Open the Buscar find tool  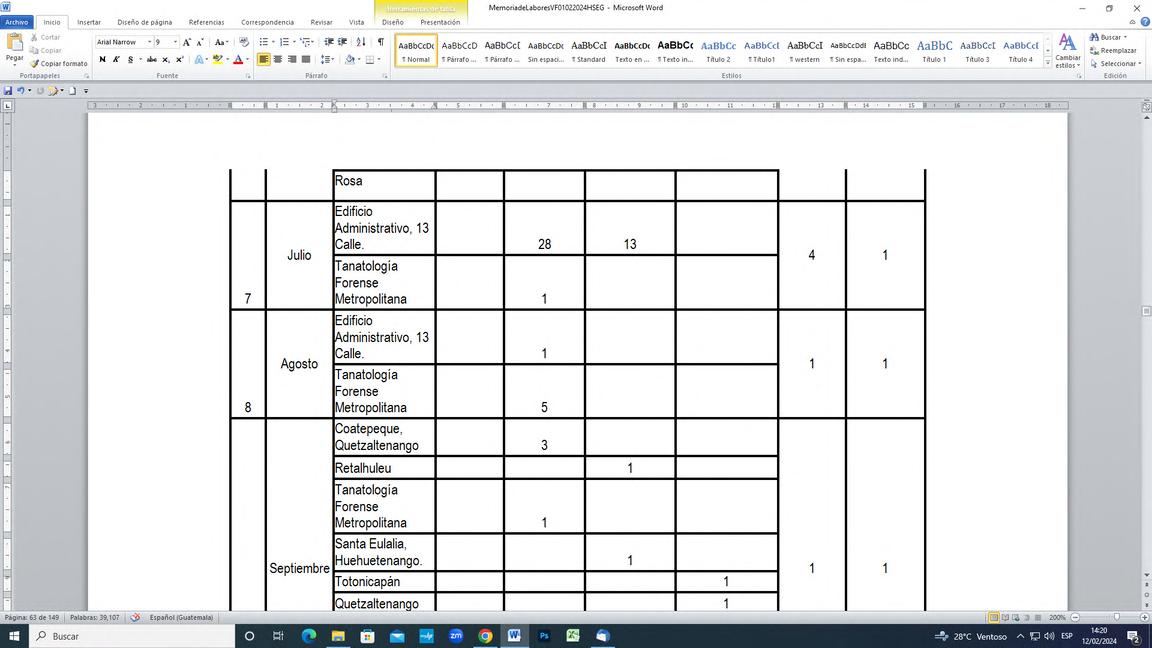pyautogui.click(x=1106, y=37)
